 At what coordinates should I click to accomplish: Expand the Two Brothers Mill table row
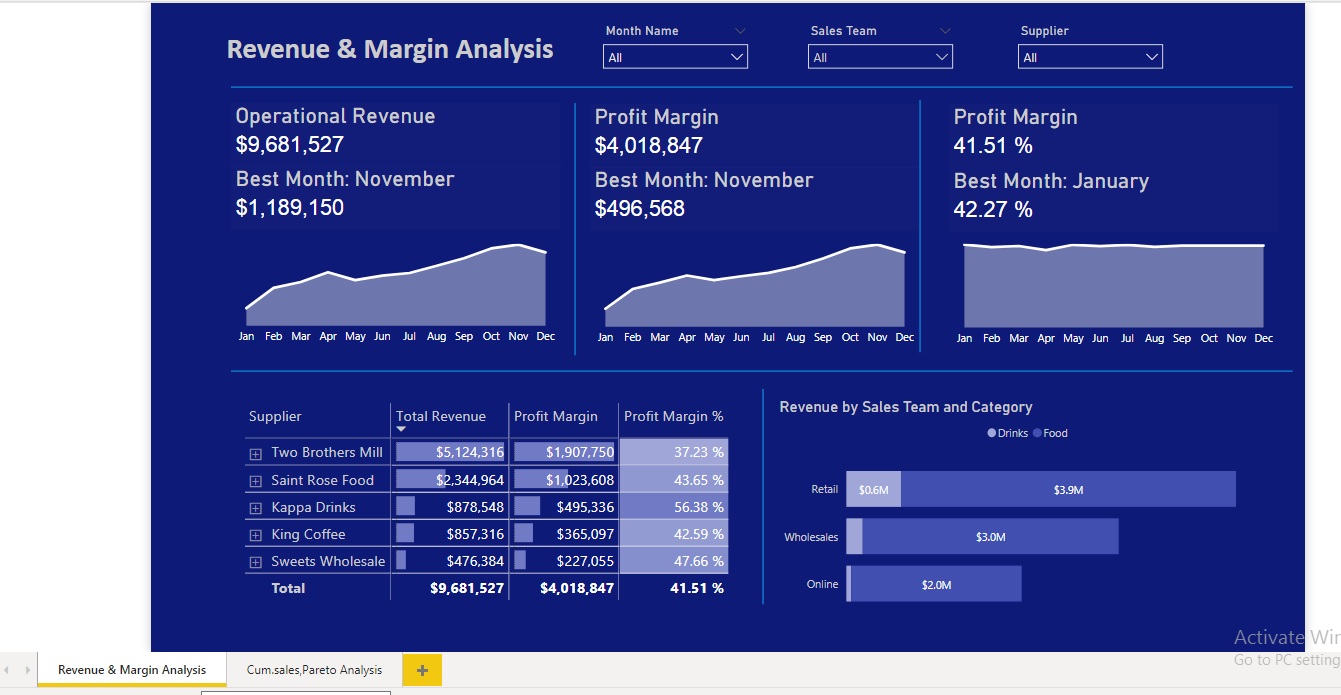click(256, 452)
